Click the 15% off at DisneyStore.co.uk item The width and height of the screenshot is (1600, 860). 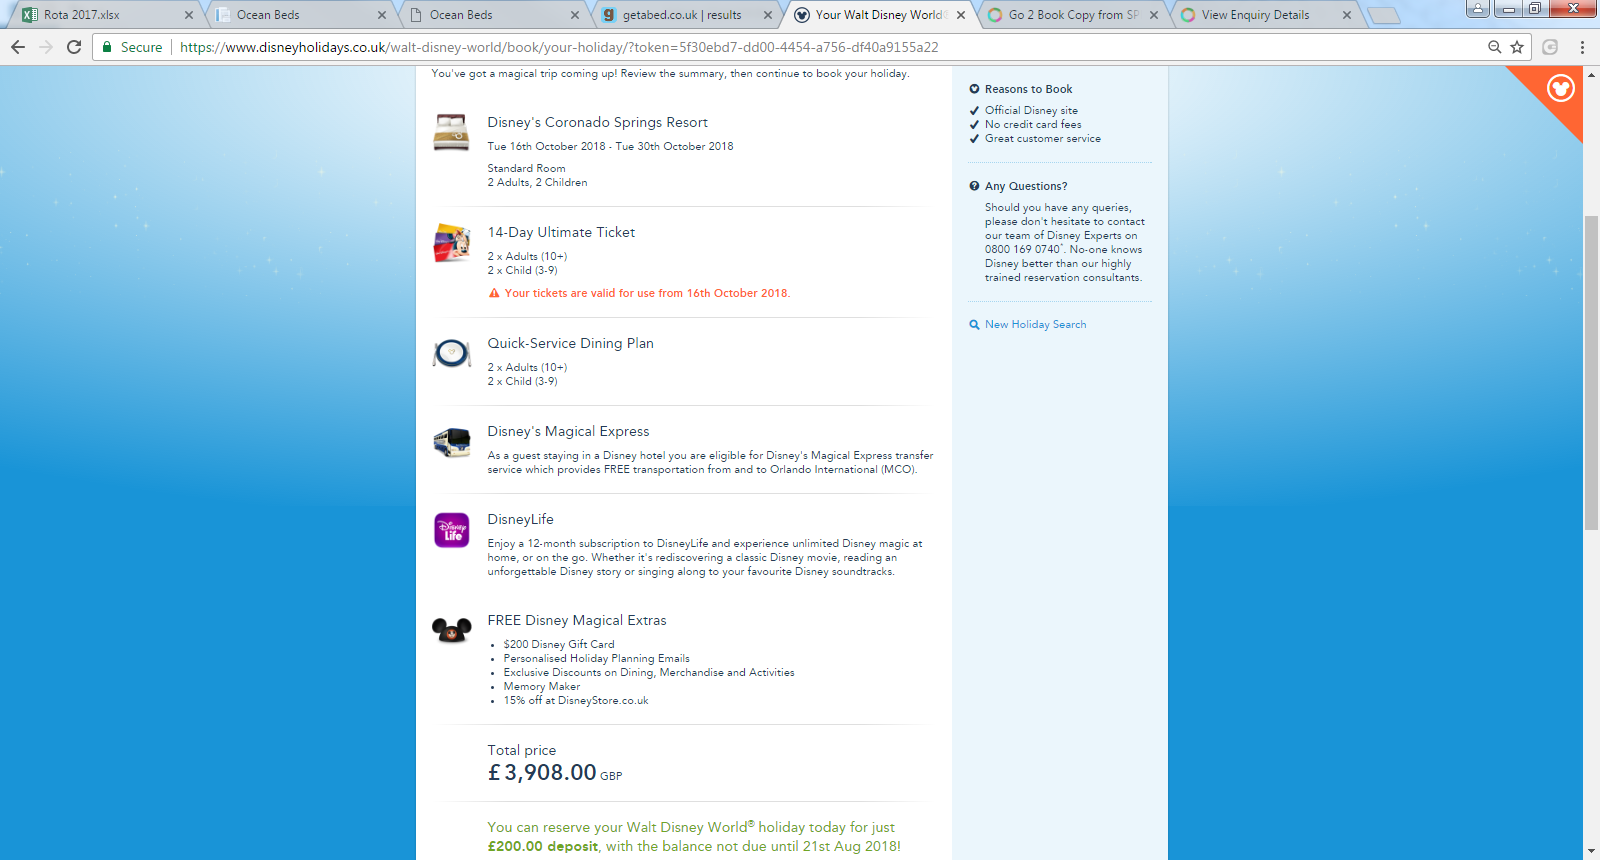(x=576, y=701)
